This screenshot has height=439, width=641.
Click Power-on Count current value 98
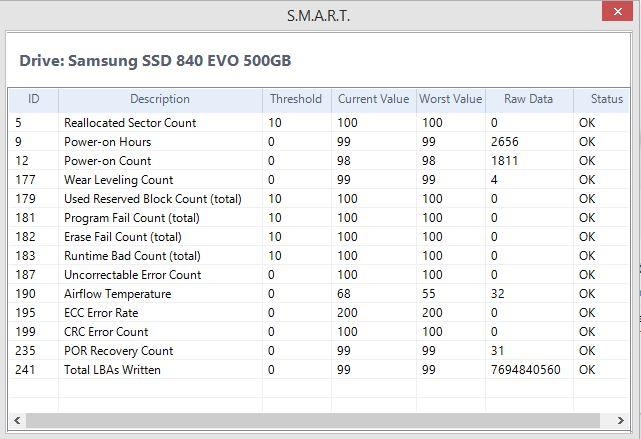point(344,161)
